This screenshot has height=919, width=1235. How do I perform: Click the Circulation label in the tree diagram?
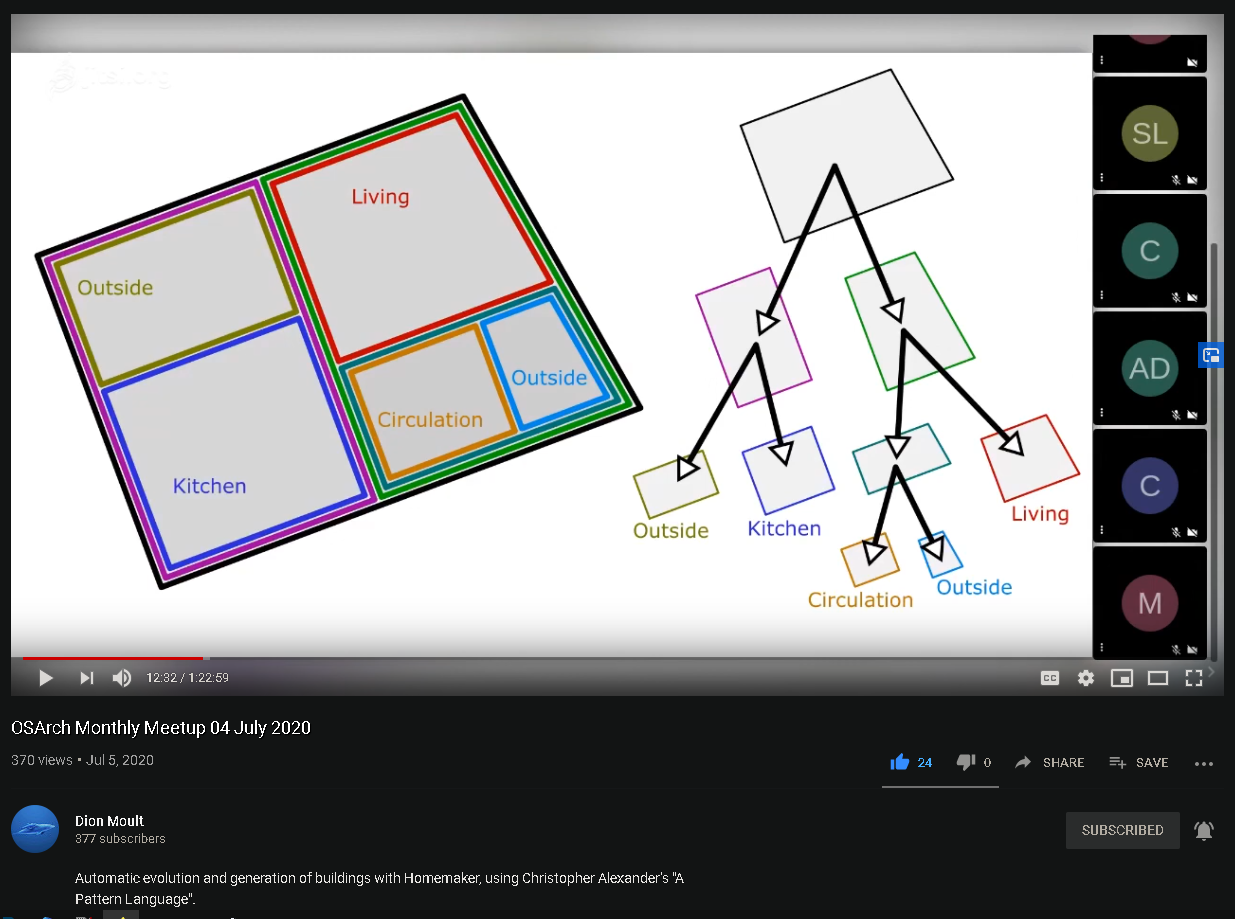[x=861, y=600]
